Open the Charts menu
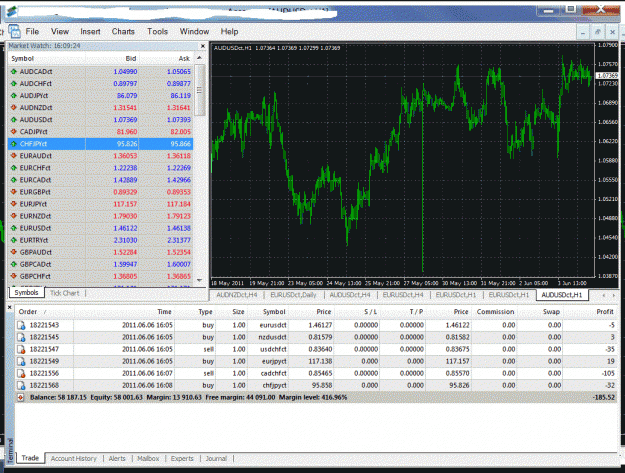The height and width of the screenshot is (473, 625). [123, 31]
